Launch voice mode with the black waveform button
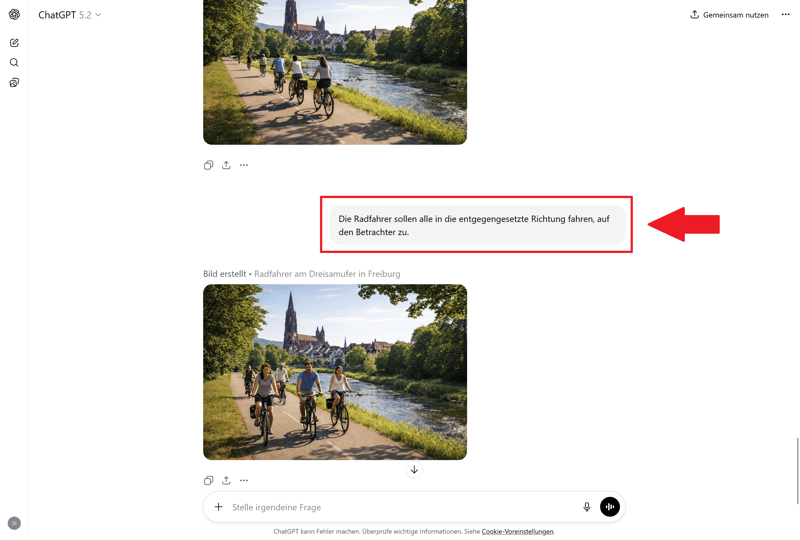The width and height of the screenshot is (800, 540). tap(610, 507)
